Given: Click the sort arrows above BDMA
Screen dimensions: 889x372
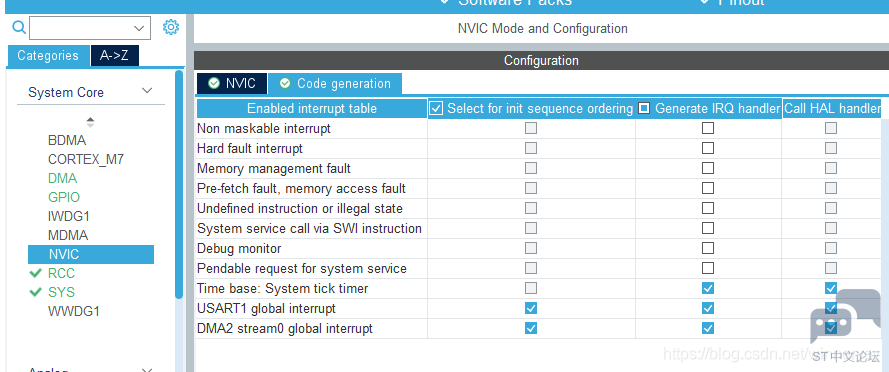Looking at the screenshot, I should (90, 122).
